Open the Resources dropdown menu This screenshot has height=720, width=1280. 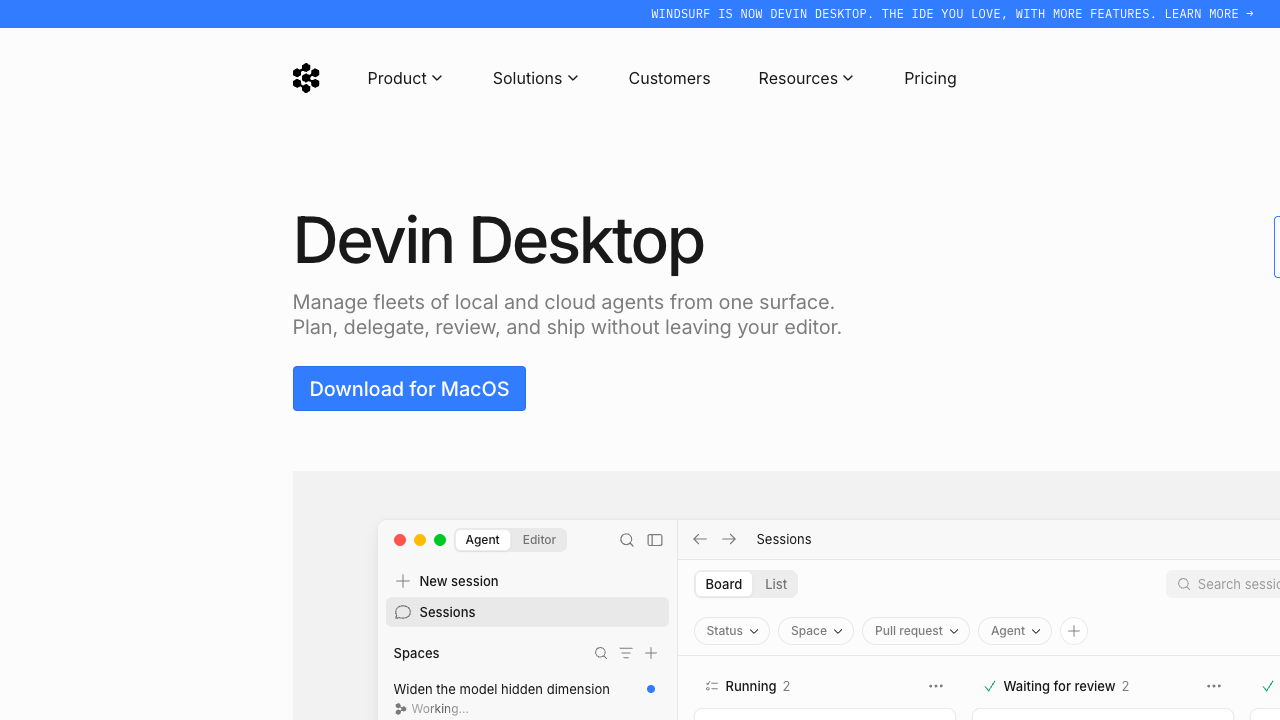(x=806, y=78)
